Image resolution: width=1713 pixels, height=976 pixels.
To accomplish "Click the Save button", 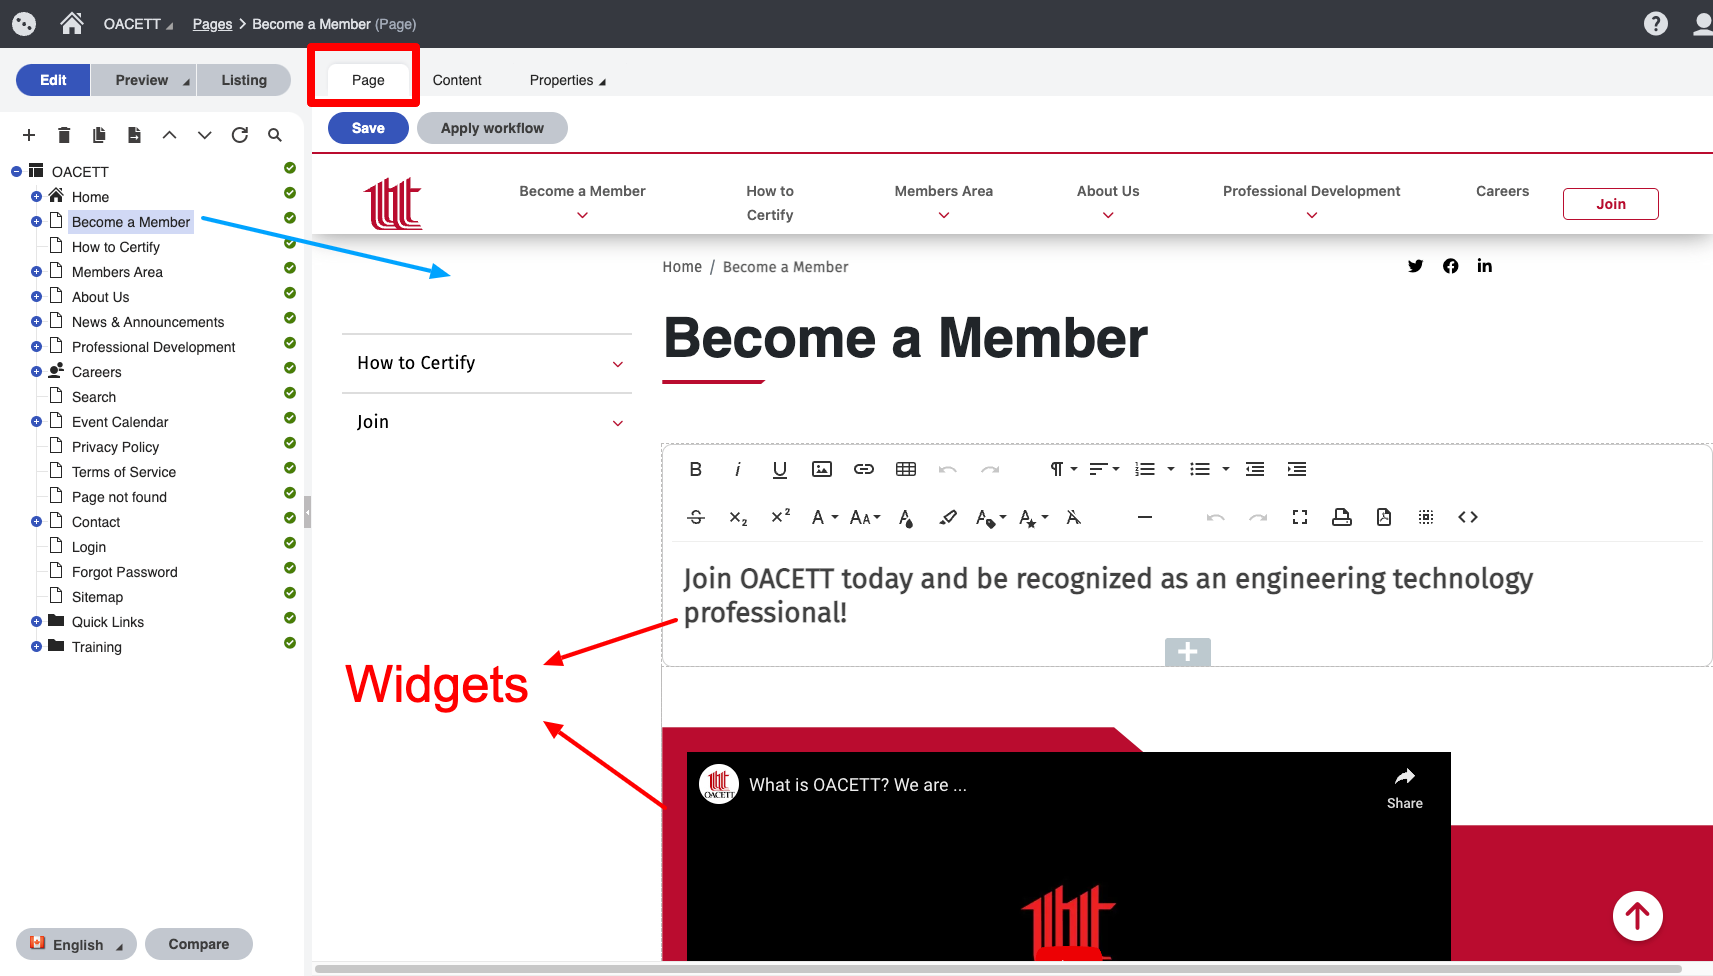I will (368, 128).
